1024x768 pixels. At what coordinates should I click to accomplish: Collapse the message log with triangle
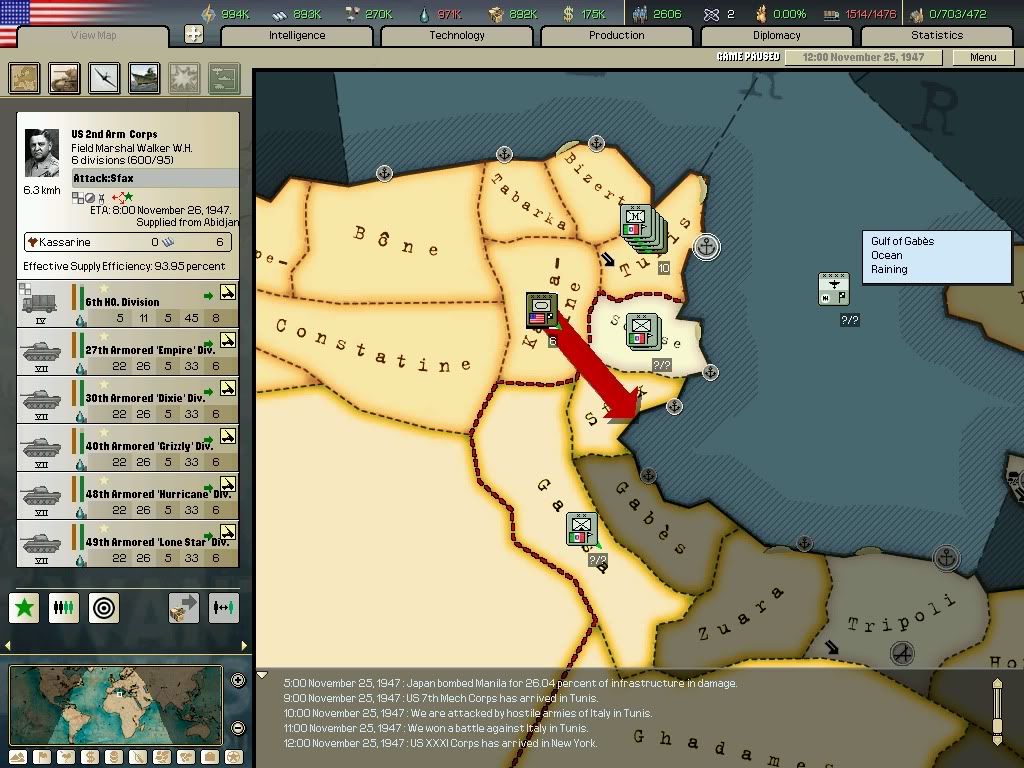click(262, 676)
